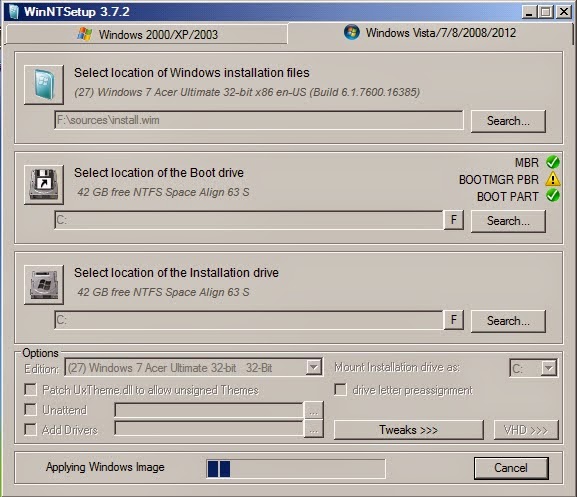Screen dimensions: 577x497
Task: Click the Windows 7 Acer Ultimate build text
Action: point(247,92)
